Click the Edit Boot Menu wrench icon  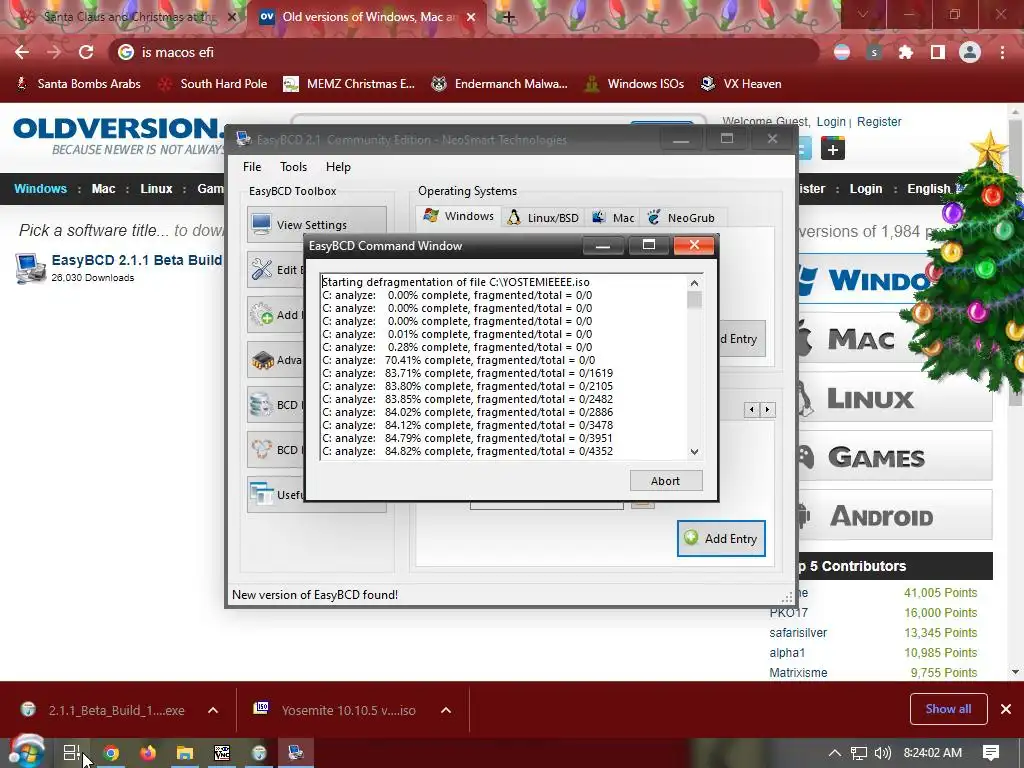tap(262, 269)
